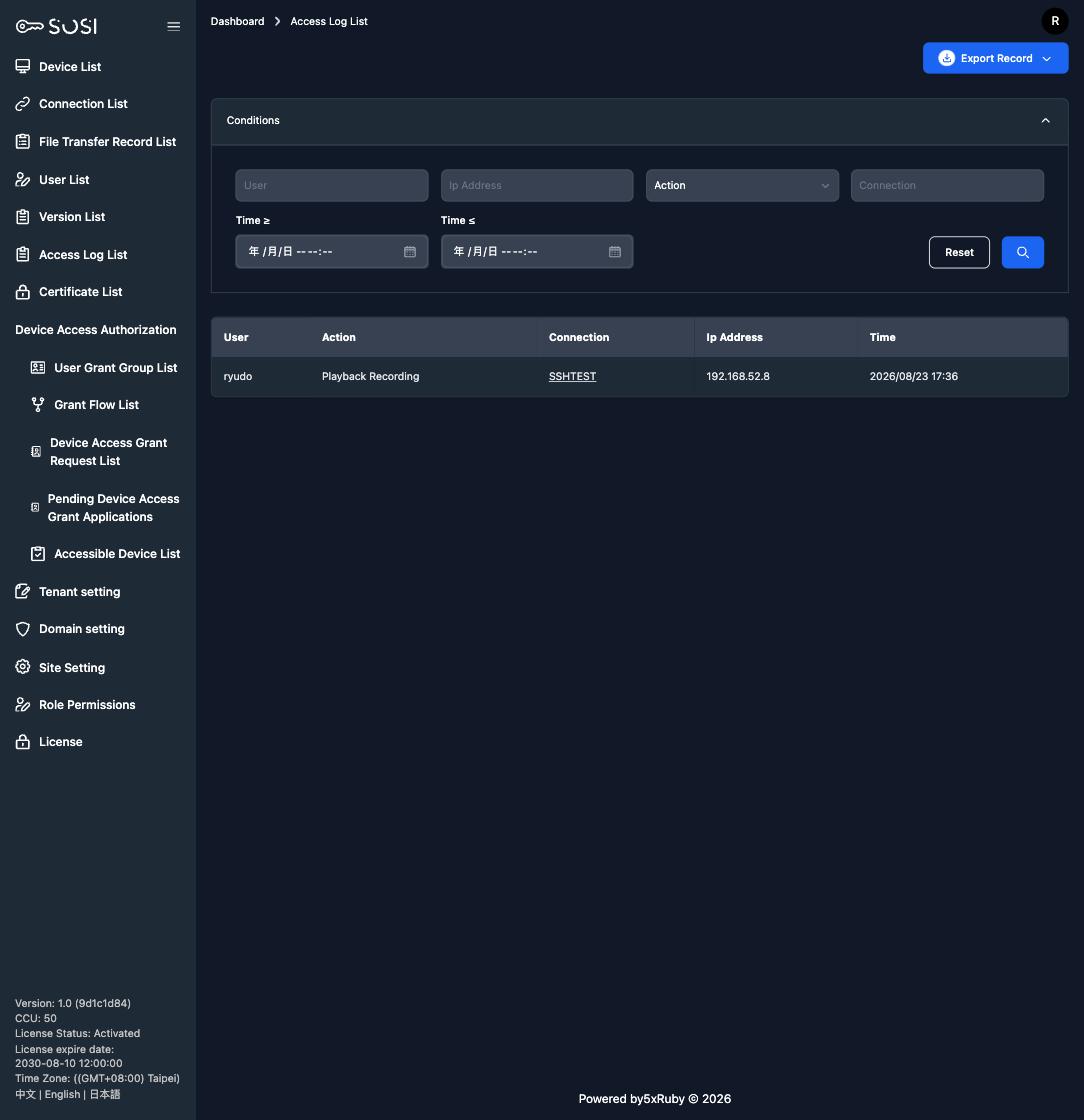Collapse the Conditions panel chevron
Viewport: 1084px width, 1120px height.
(x=1045, y=120)
